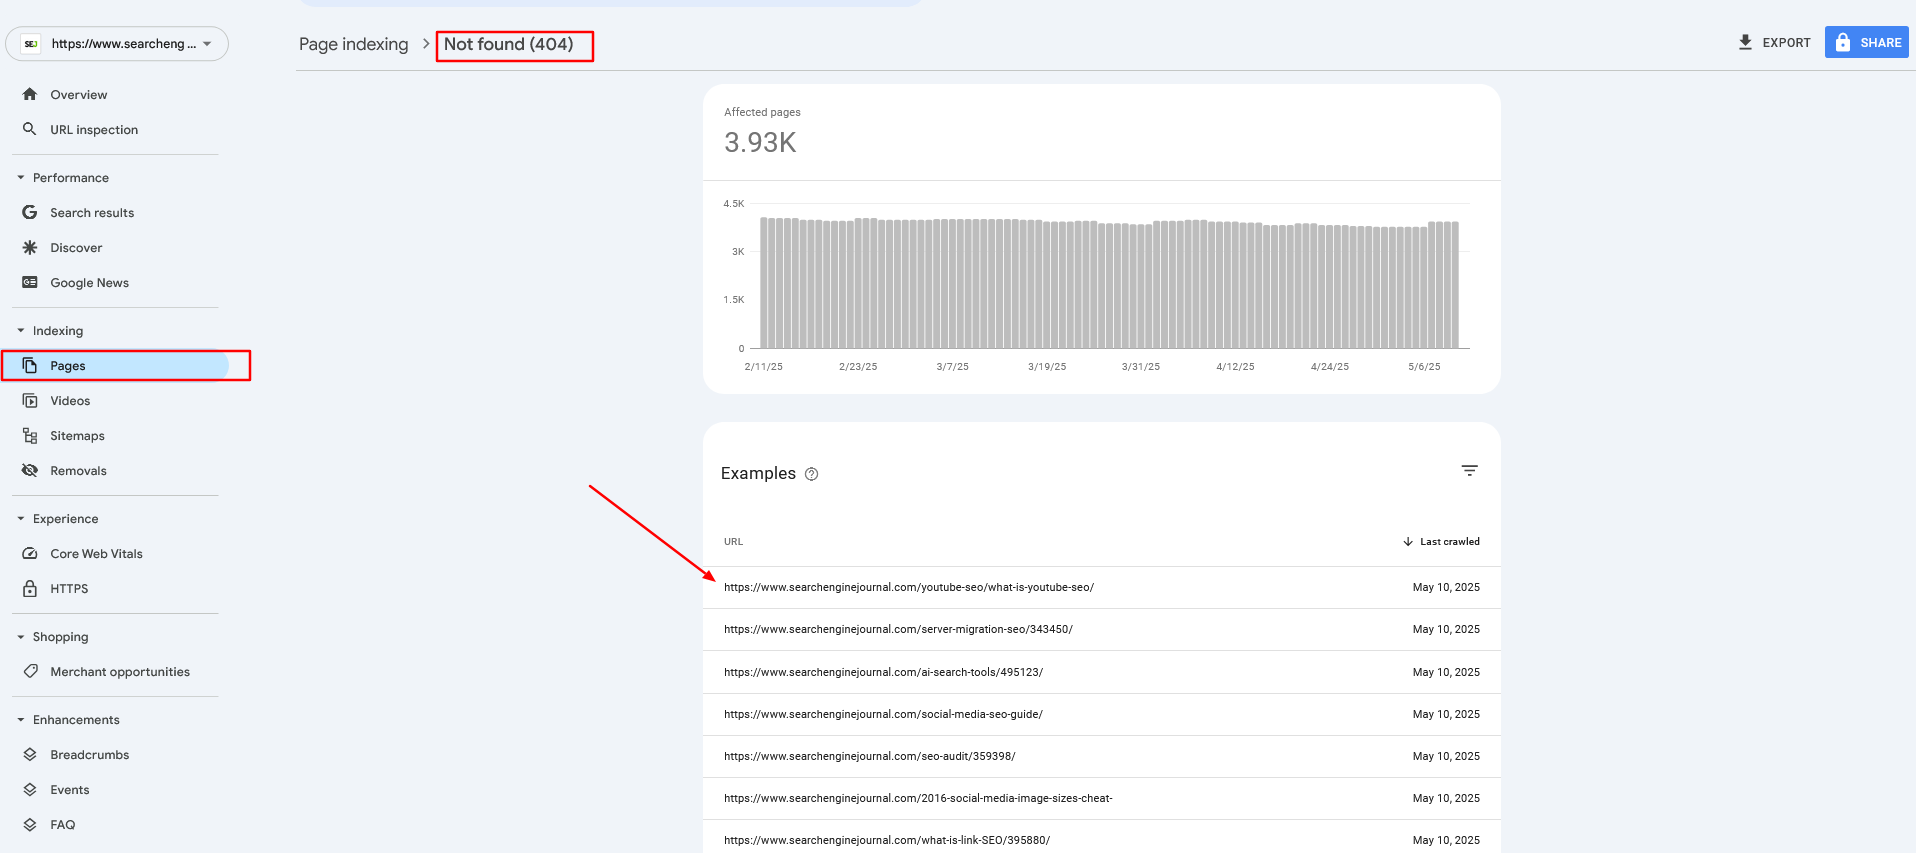The height and width of the screenshot is (853, 1916).
Task: Click the download icon beside Export
Action: click(x=1745, y=42)
